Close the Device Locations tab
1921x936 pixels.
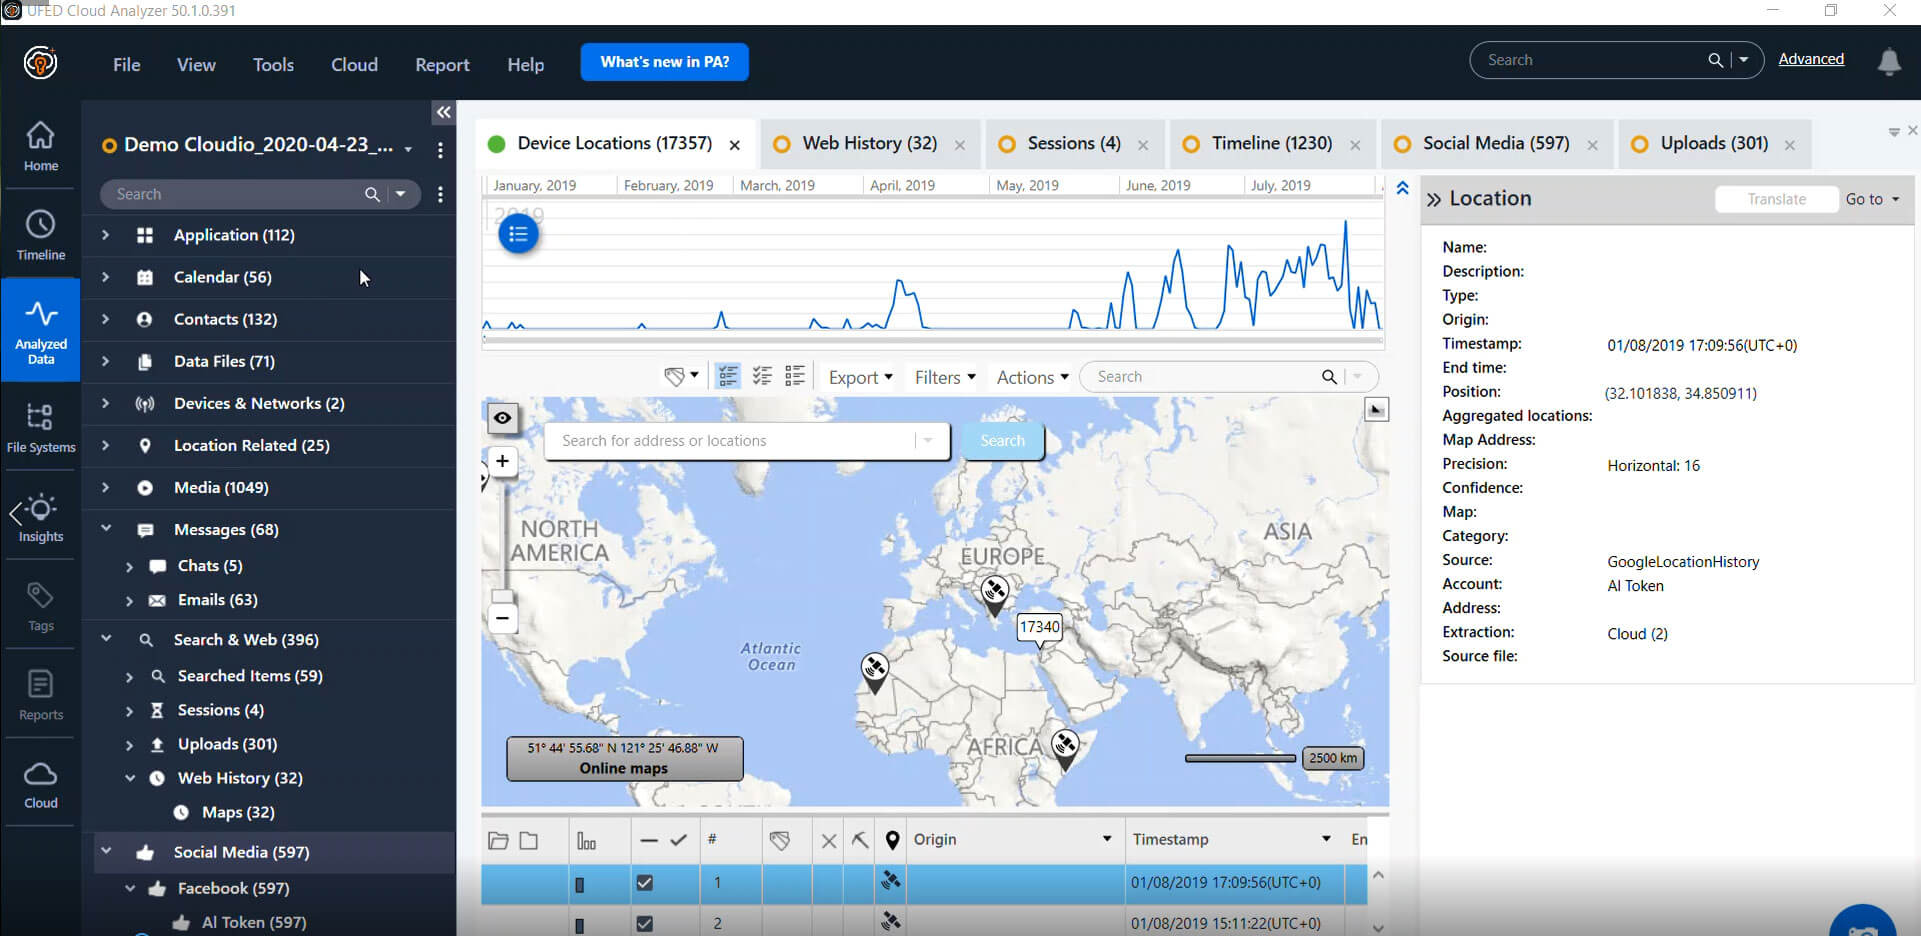(x=735, y=145)
